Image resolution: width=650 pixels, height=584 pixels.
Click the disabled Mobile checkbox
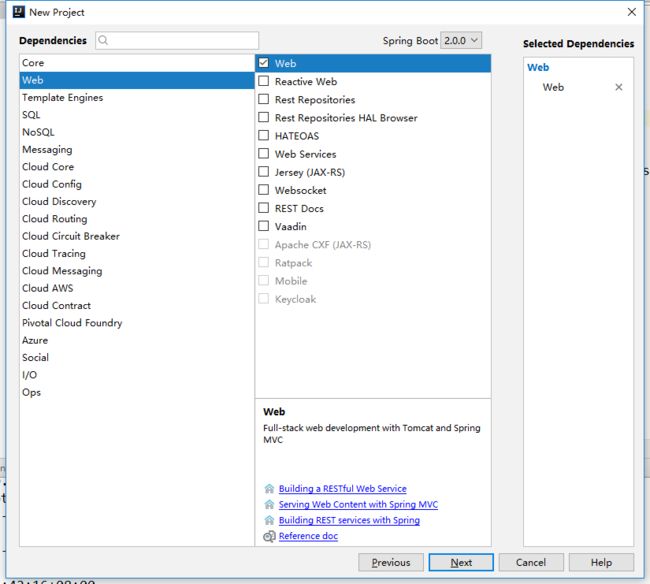[x=264, y=281]
